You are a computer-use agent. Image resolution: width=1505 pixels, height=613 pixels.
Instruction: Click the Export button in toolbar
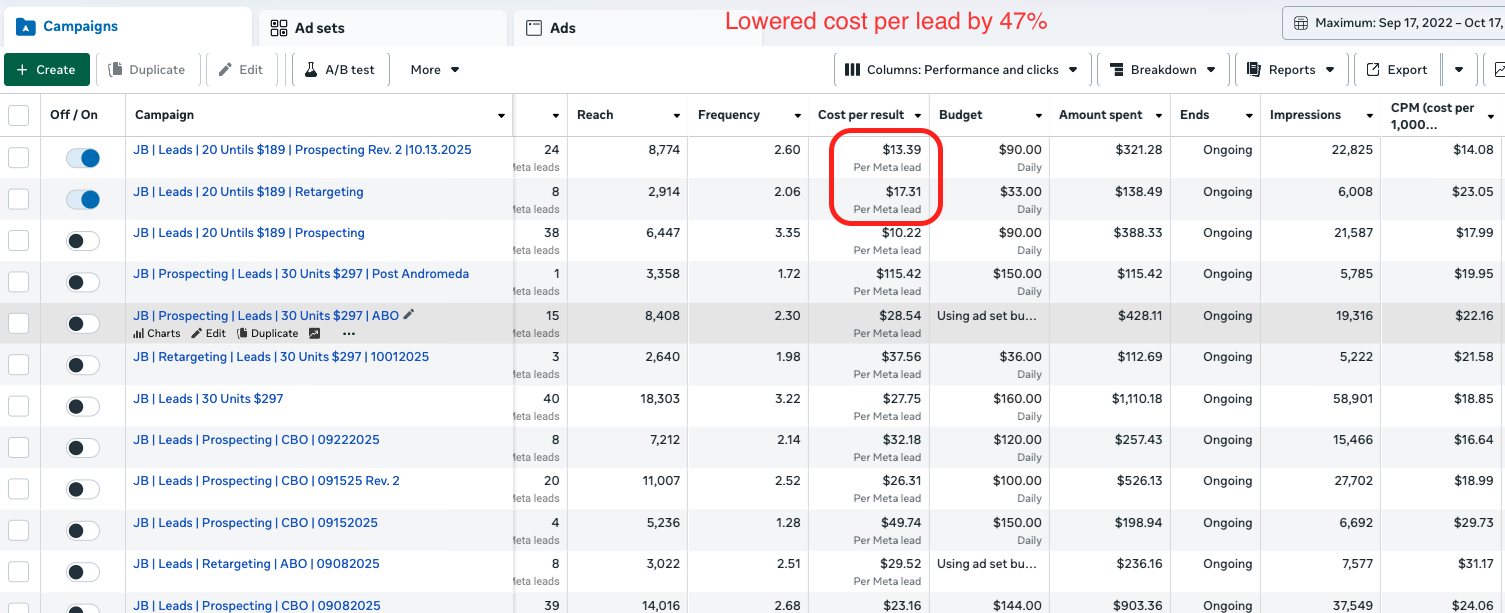point(1396,70)
